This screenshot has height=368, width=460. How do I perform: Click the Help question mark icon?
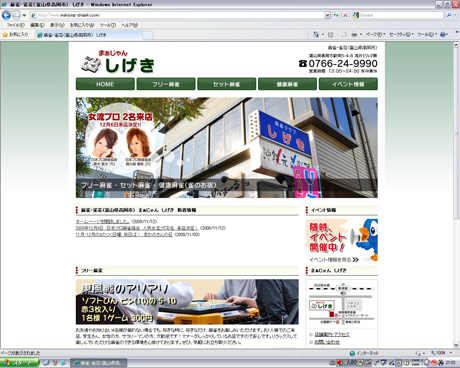pyautogui.click(x=443, y=34)
